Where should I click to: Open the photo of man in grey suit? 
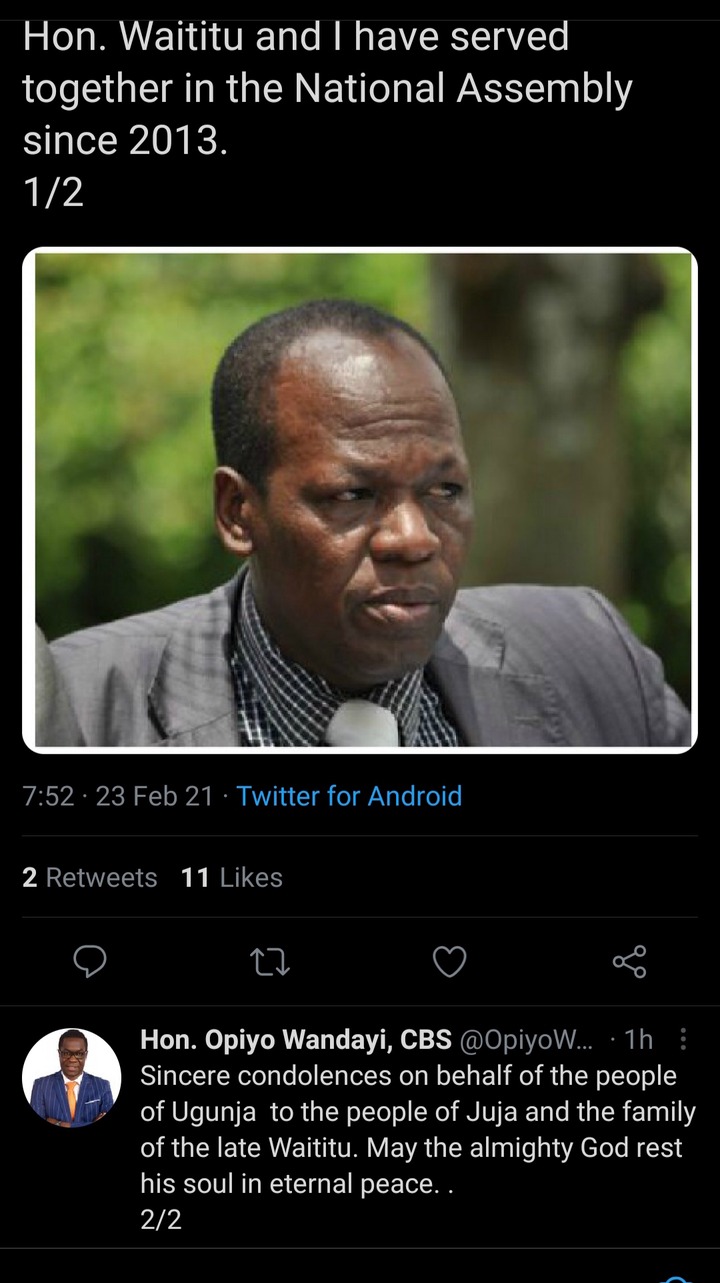(360, 500)
